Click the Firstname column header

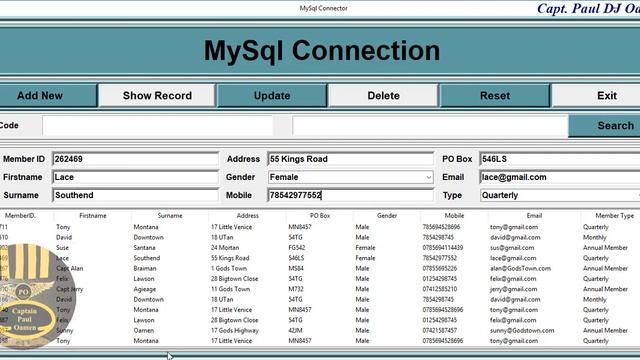pos(93,216)
